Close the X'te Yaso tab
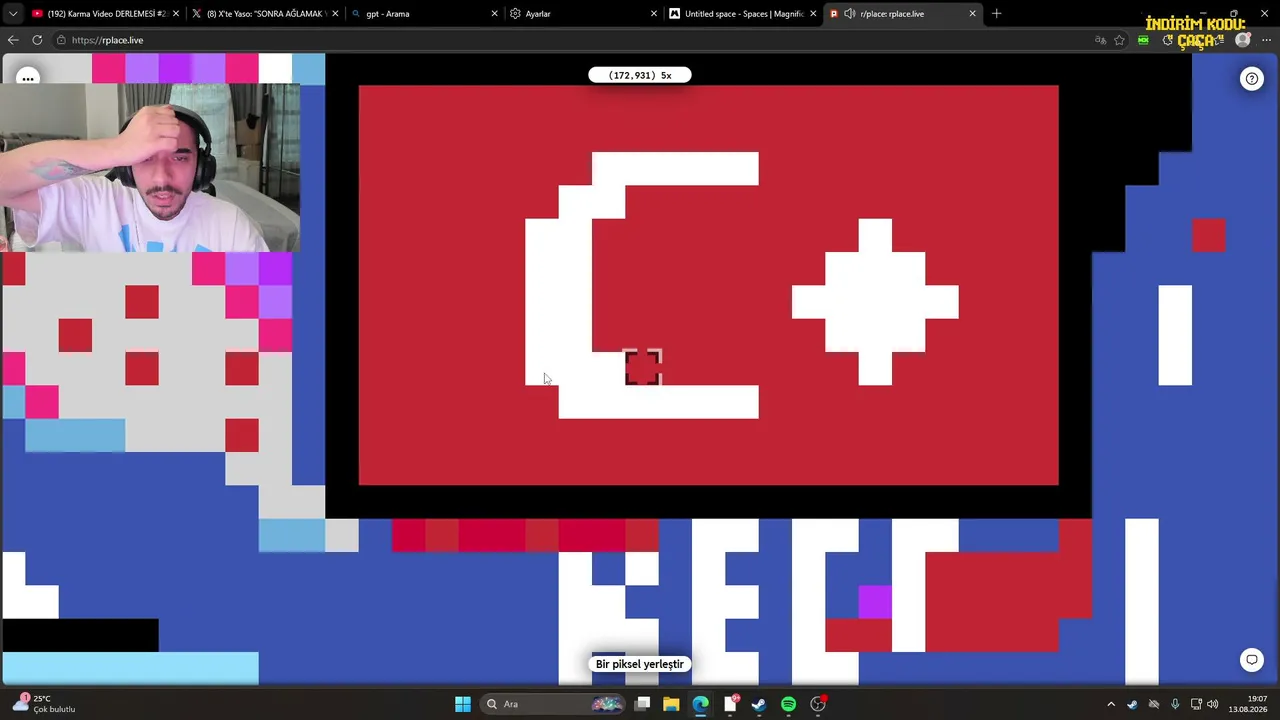Screen dimensions: 1280x720 point(335,14)
